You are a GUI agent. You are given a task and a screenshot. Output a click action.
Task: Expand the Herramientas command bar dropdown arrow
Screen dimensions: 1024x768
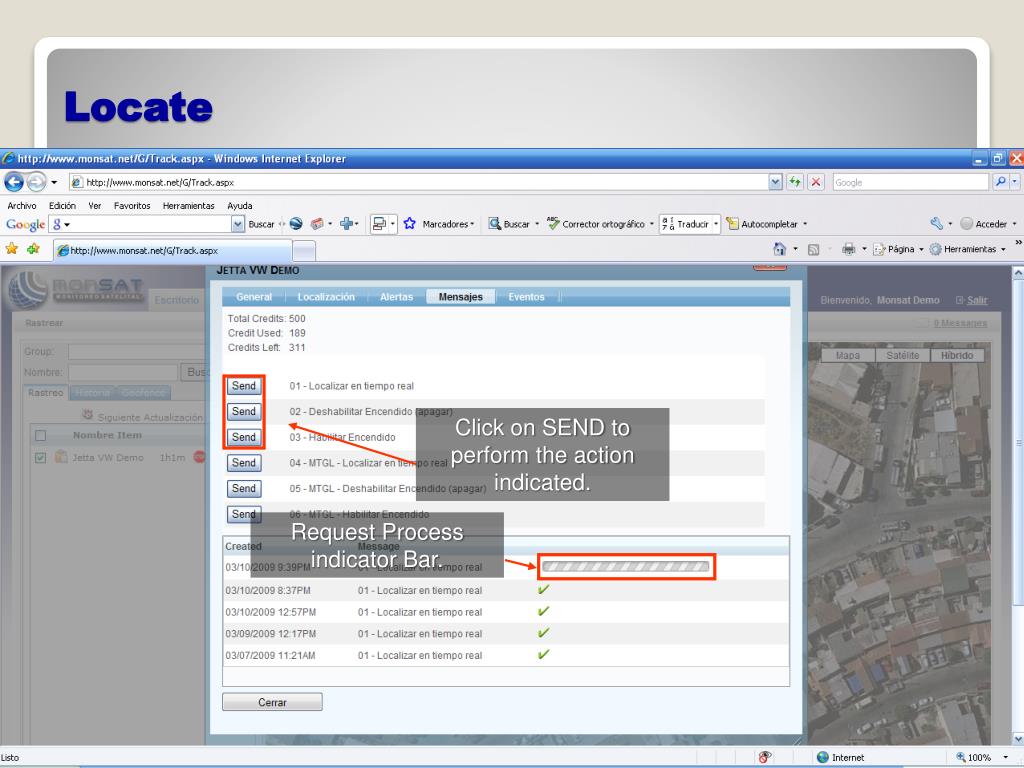(1003, 249)
